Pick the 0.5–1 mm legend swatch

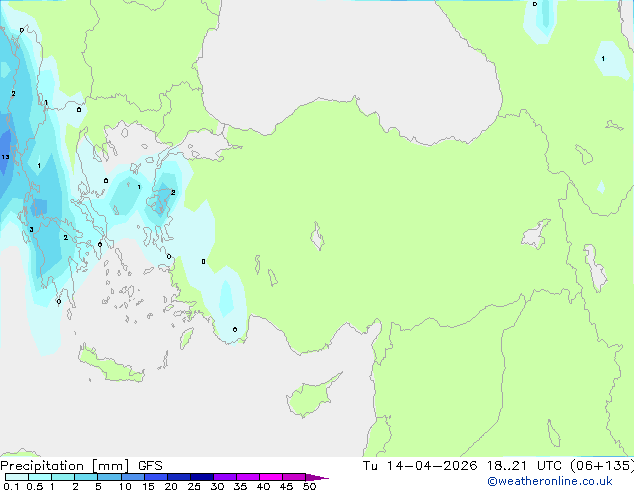40,477
